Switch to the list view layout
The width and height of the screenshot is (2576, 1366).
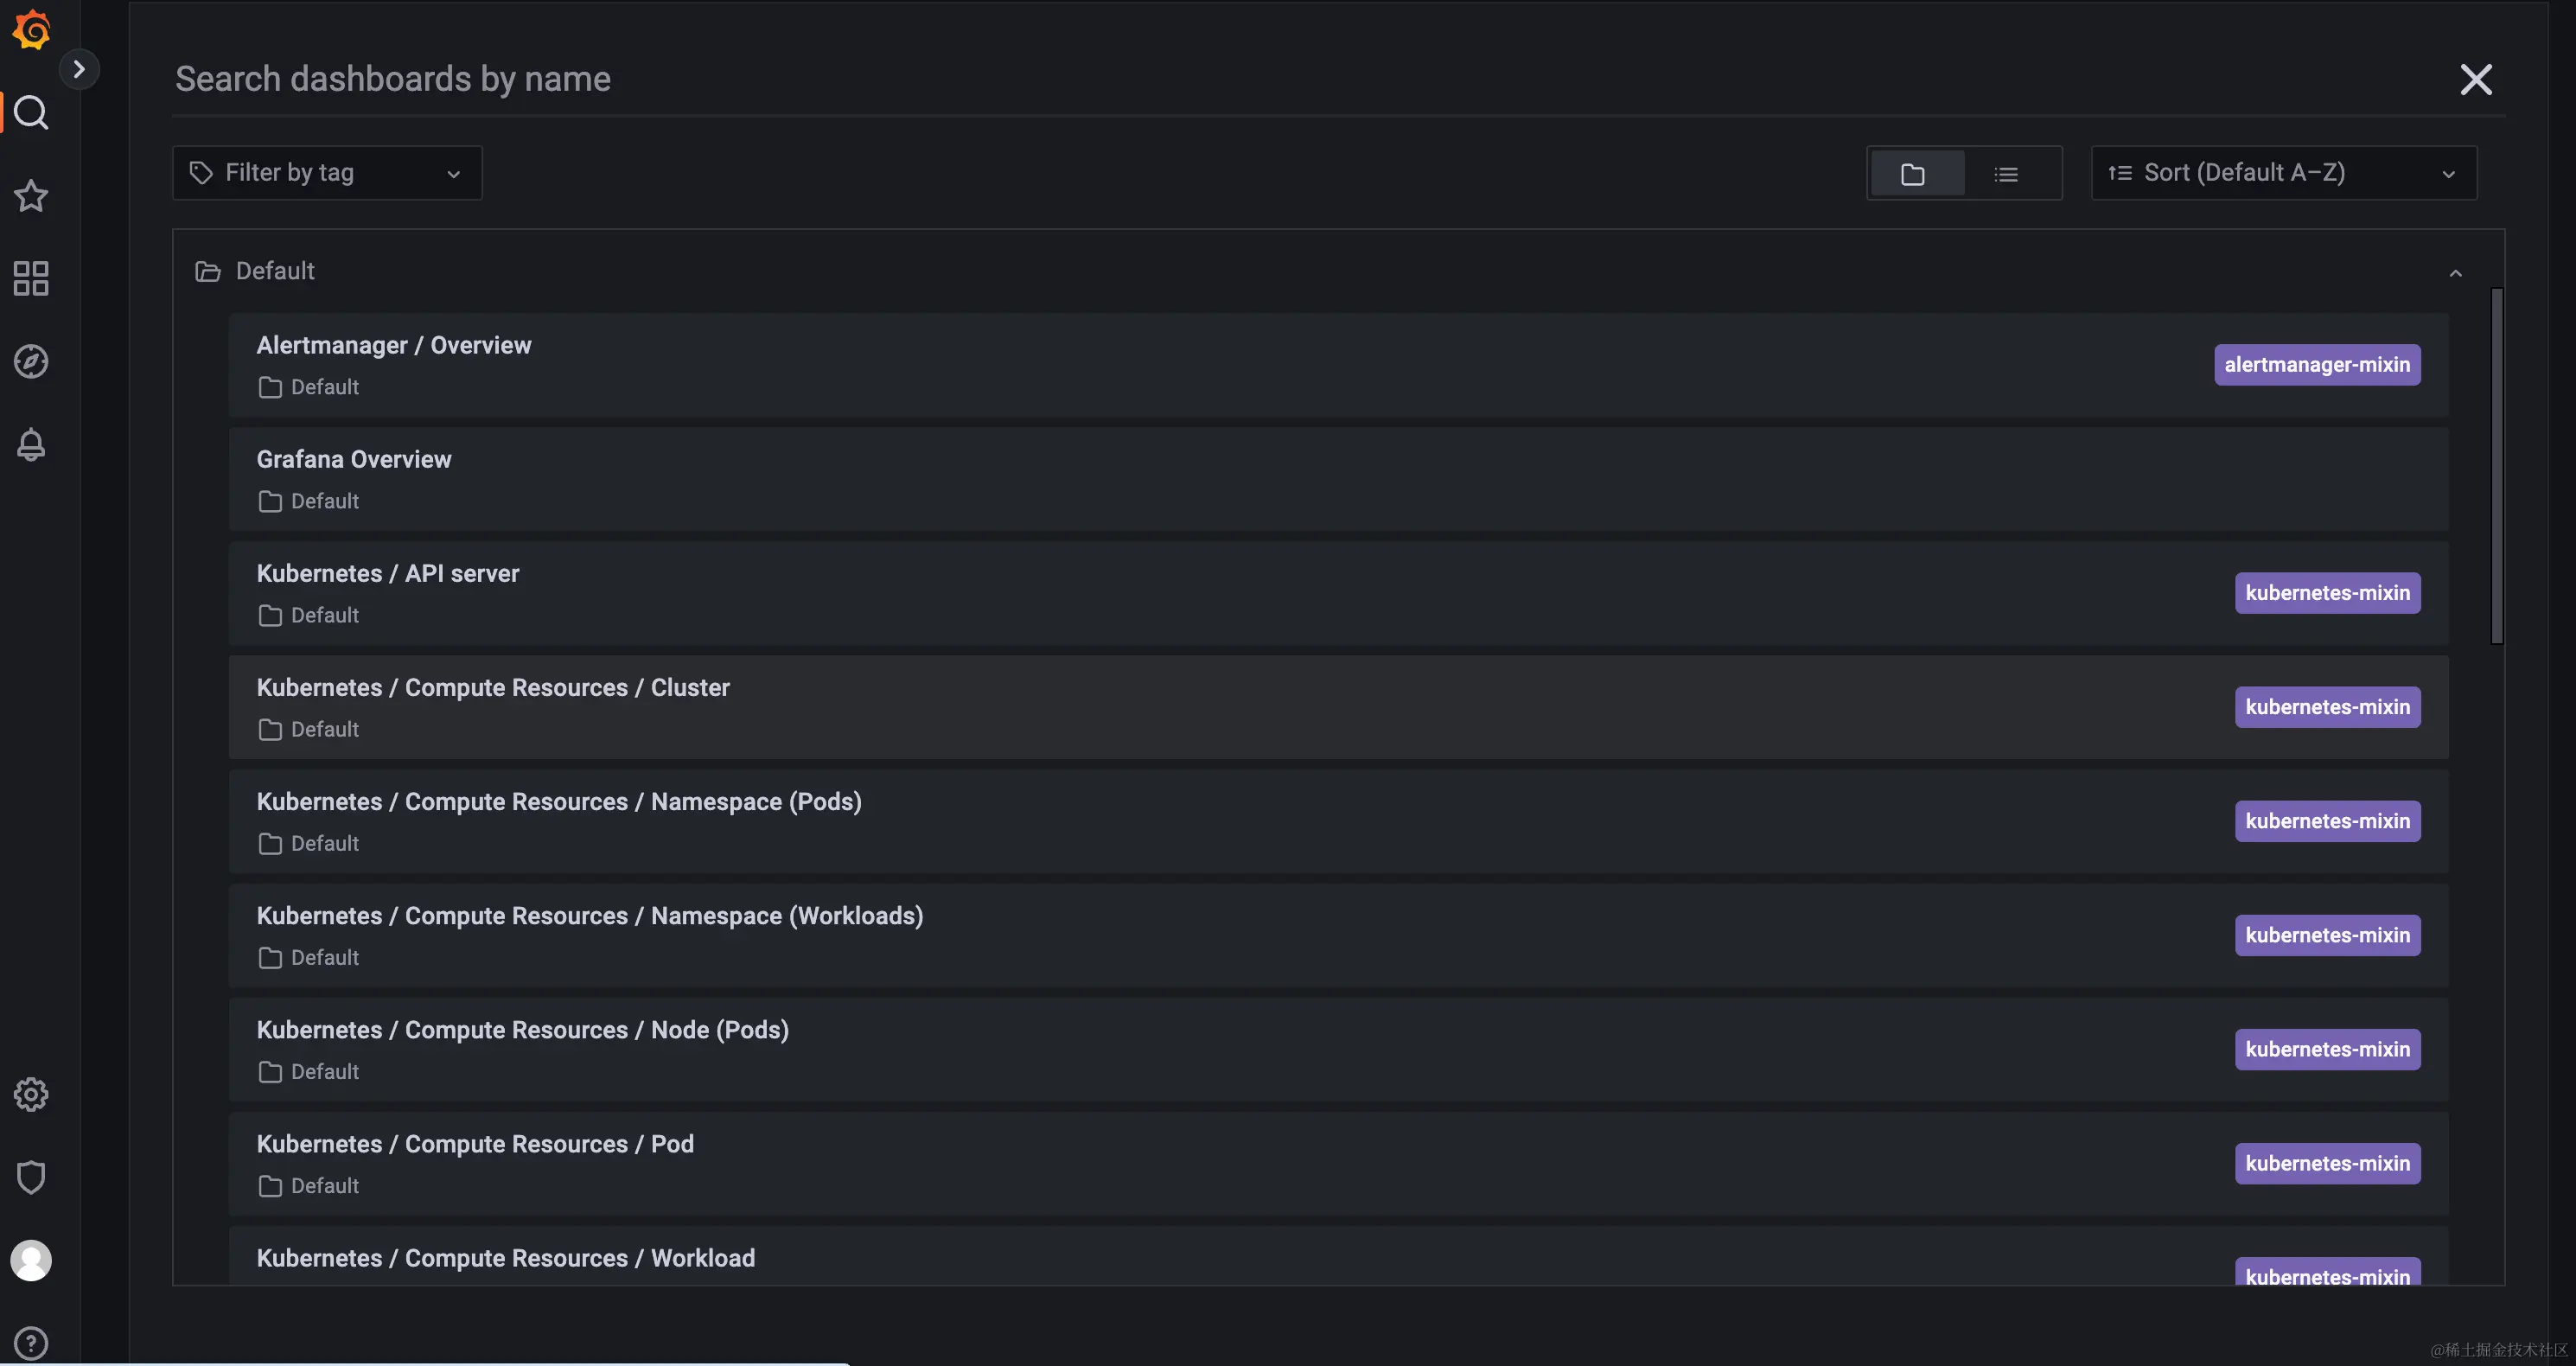coord(2006,174)
